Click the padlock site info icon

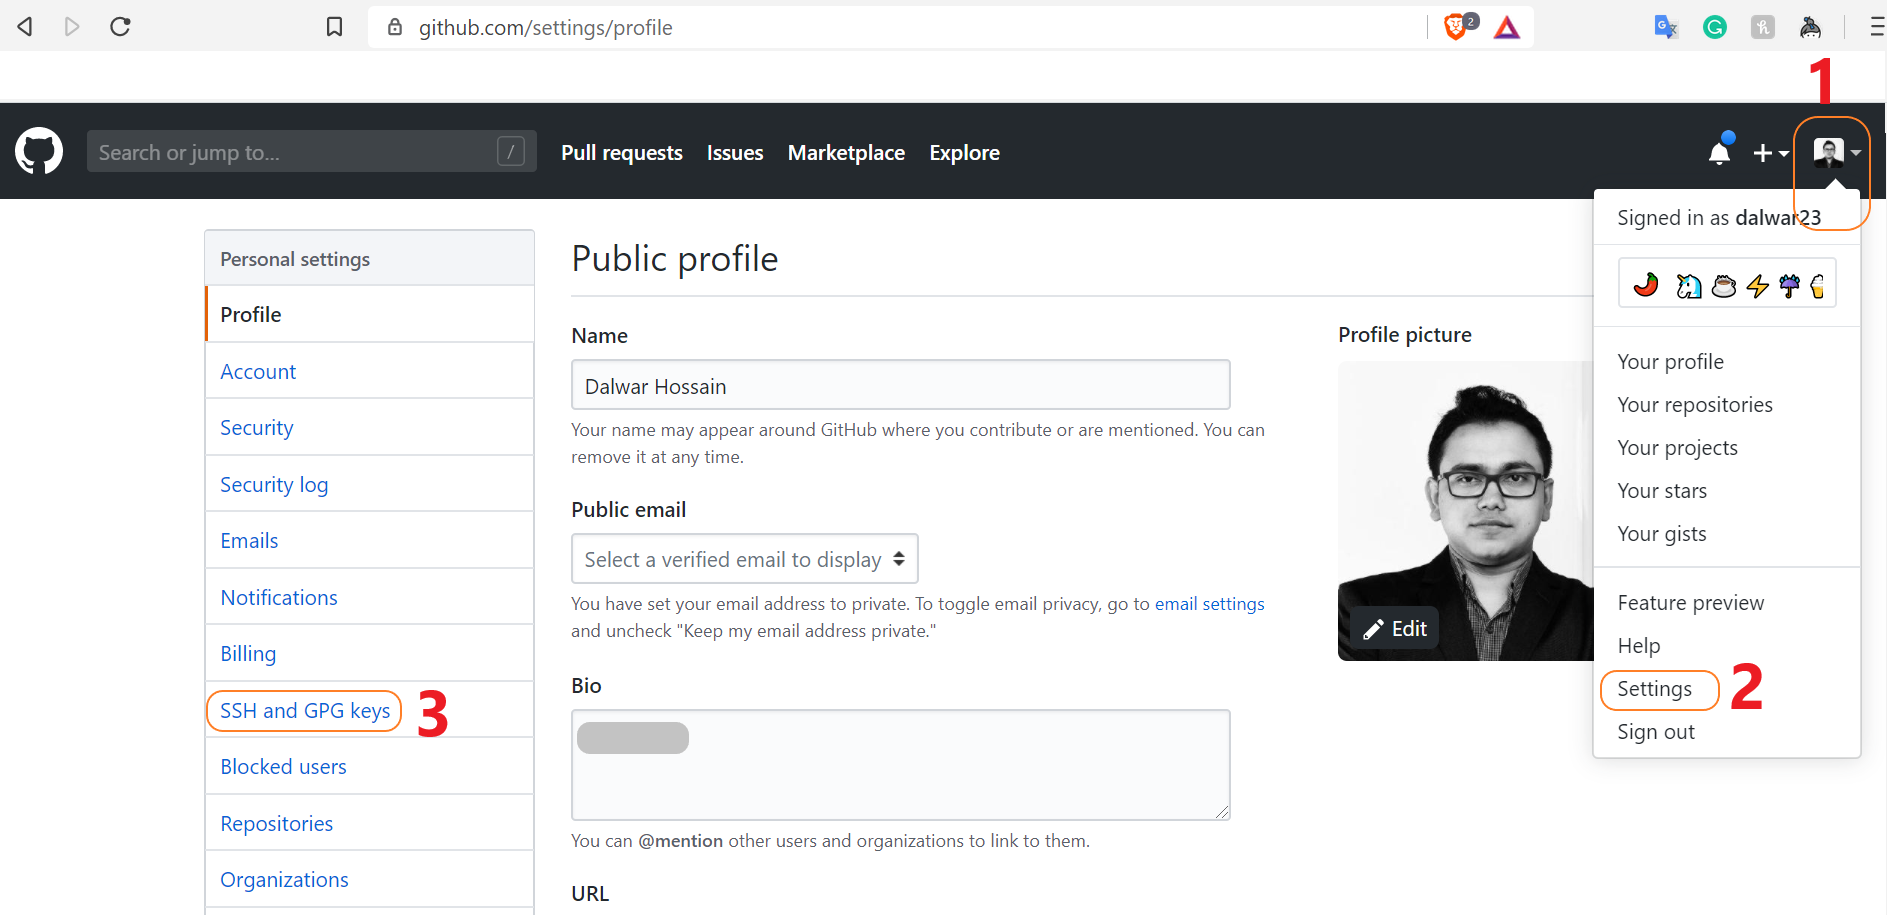[396, 27]
